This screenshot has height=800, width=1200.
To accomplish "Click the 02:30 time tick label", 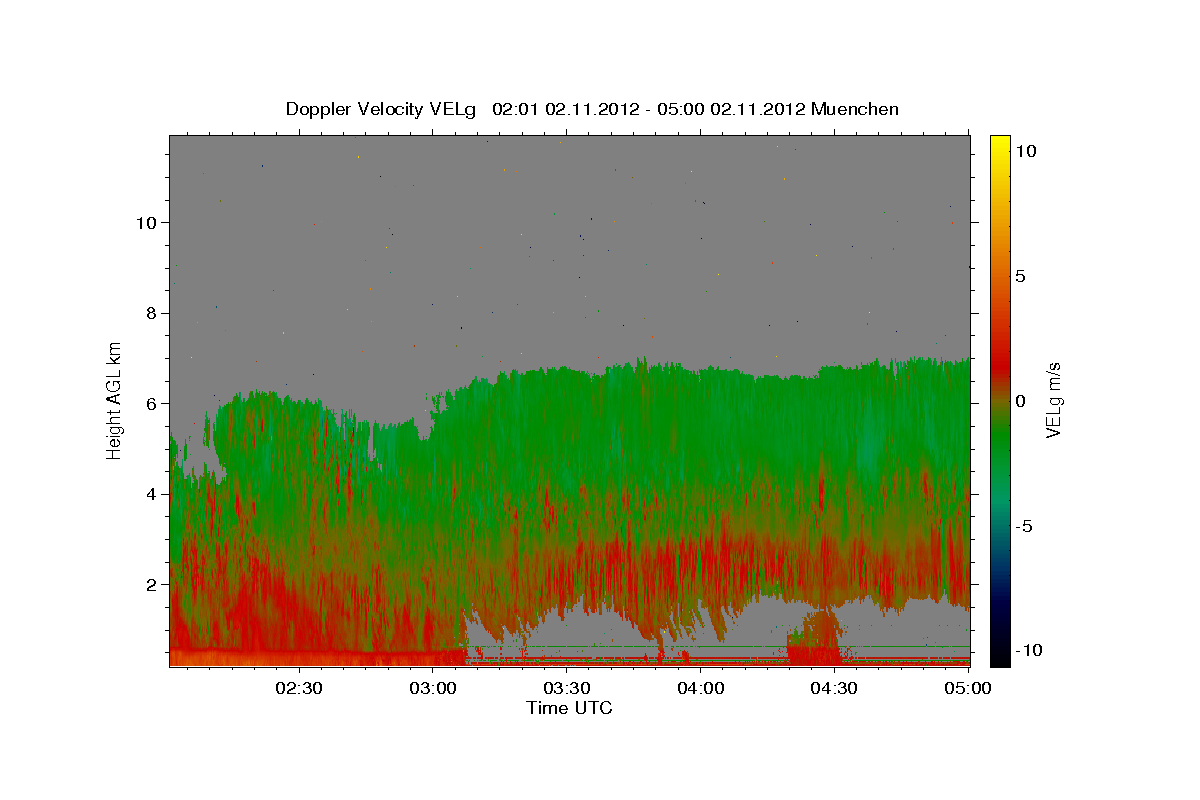I will coord(299,688).
